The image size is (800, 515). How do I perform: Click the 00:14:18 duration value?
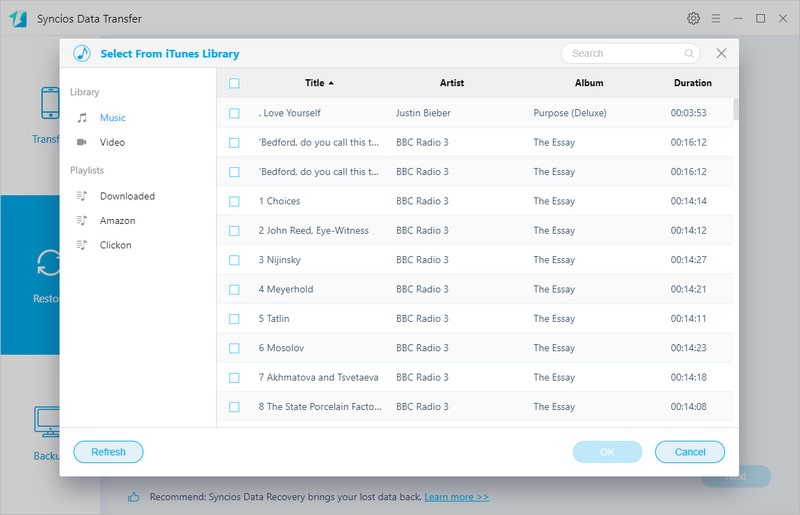pos(688,377)
